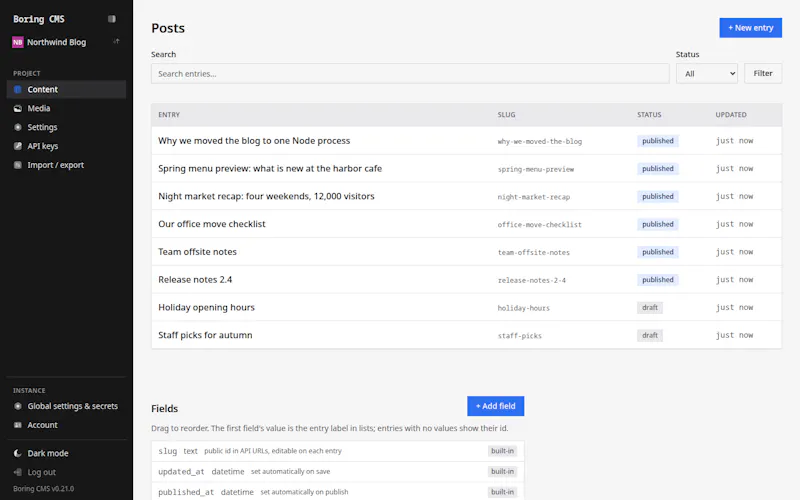Click the + Add field button
Image resolution: width=800 pixels, height=500 pixels.
(x=495, y=406)
